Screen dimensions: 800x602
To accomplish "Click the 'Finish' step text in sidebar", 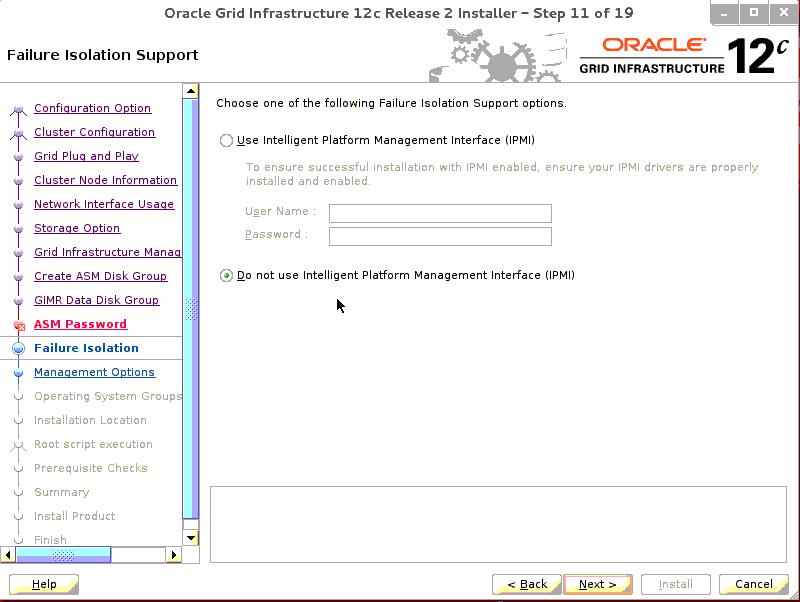I will (x=51, y=540).
